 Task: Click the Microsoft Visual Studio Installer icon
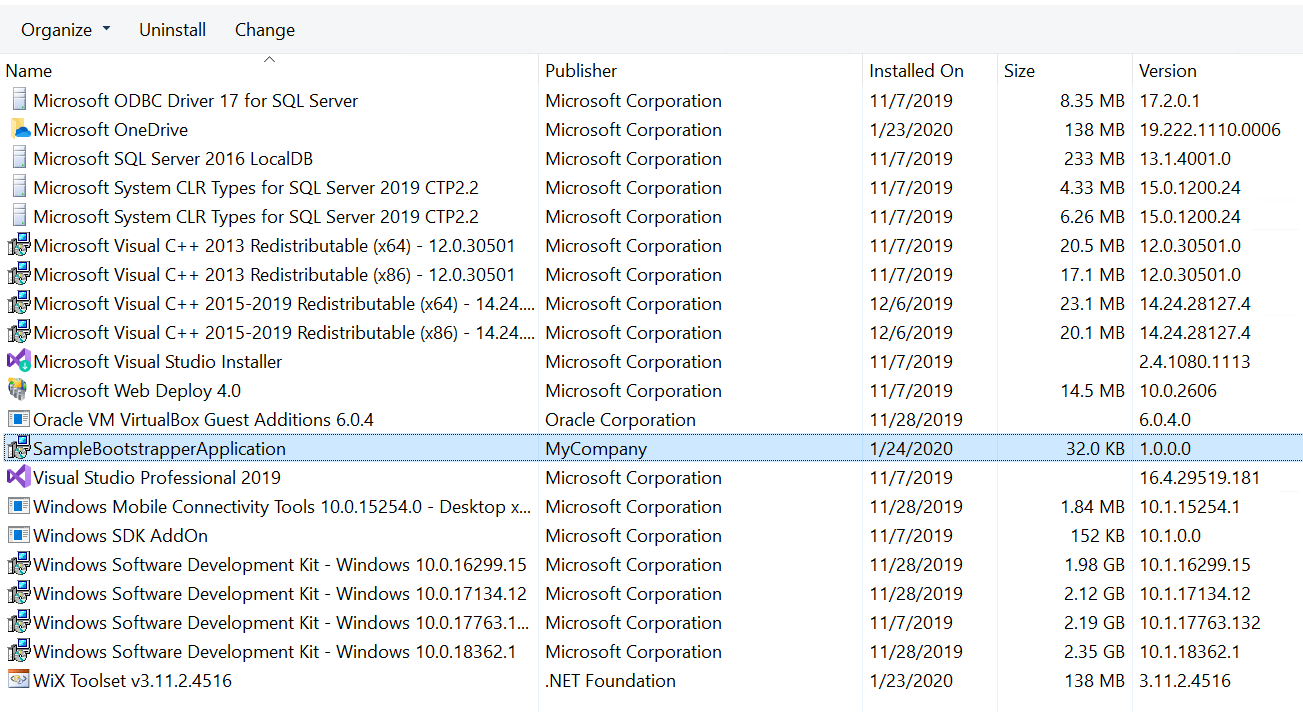[x=19, y=362]
